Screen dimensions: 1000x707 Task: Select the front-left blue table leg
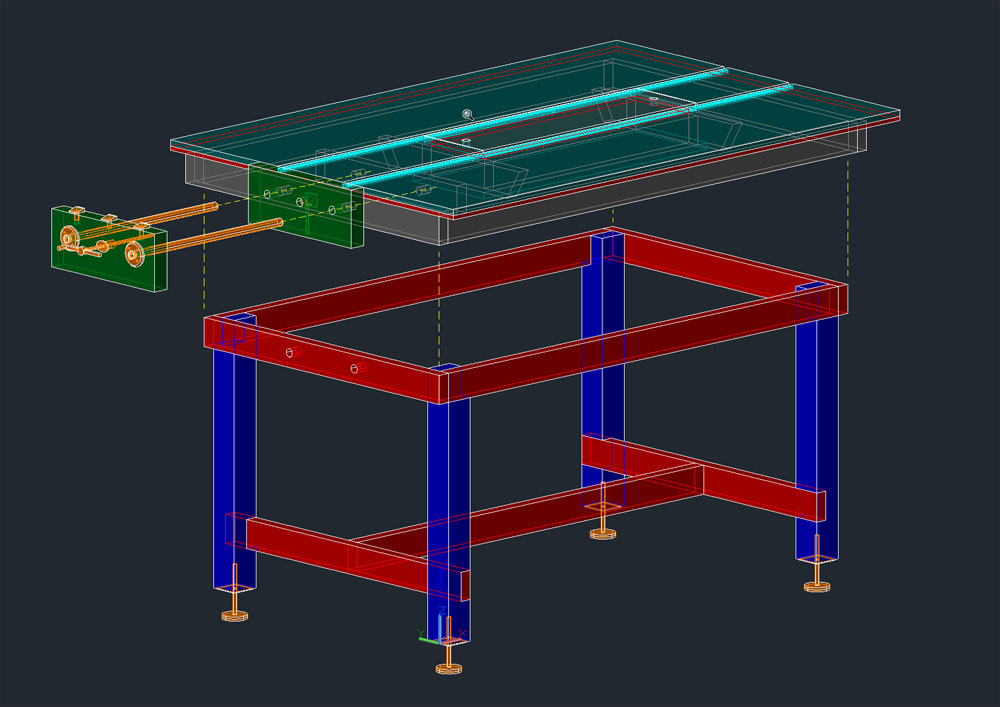click(x=234, y=470)
